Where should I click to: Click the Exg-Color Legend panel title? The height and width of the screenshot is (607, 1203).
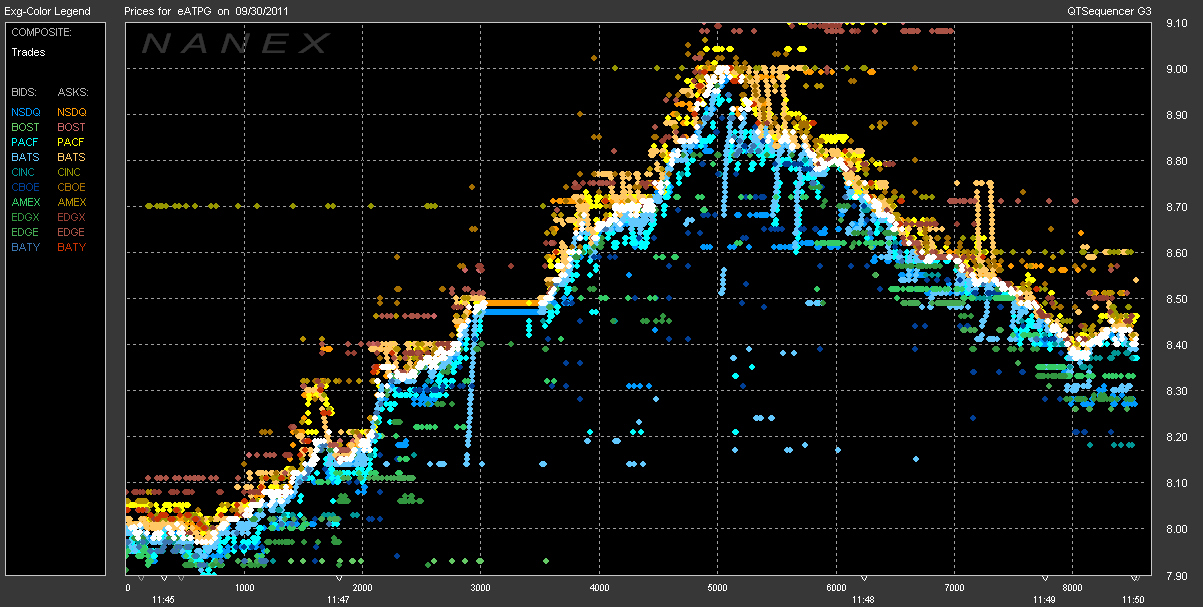pyautogui.click(x=47, y=11)
